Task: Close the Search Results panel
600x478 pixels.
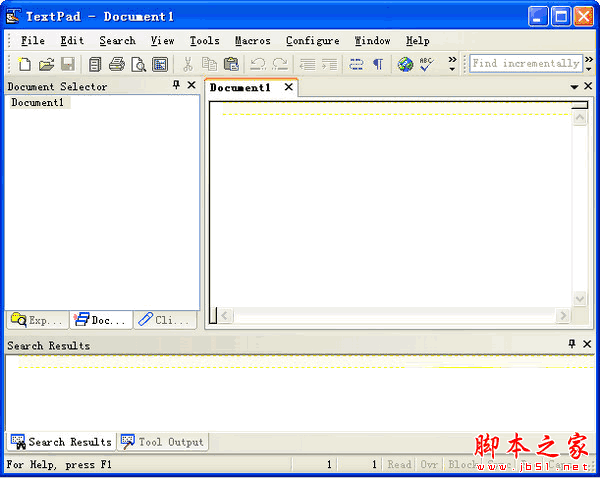Action: [x=587, y=344]
